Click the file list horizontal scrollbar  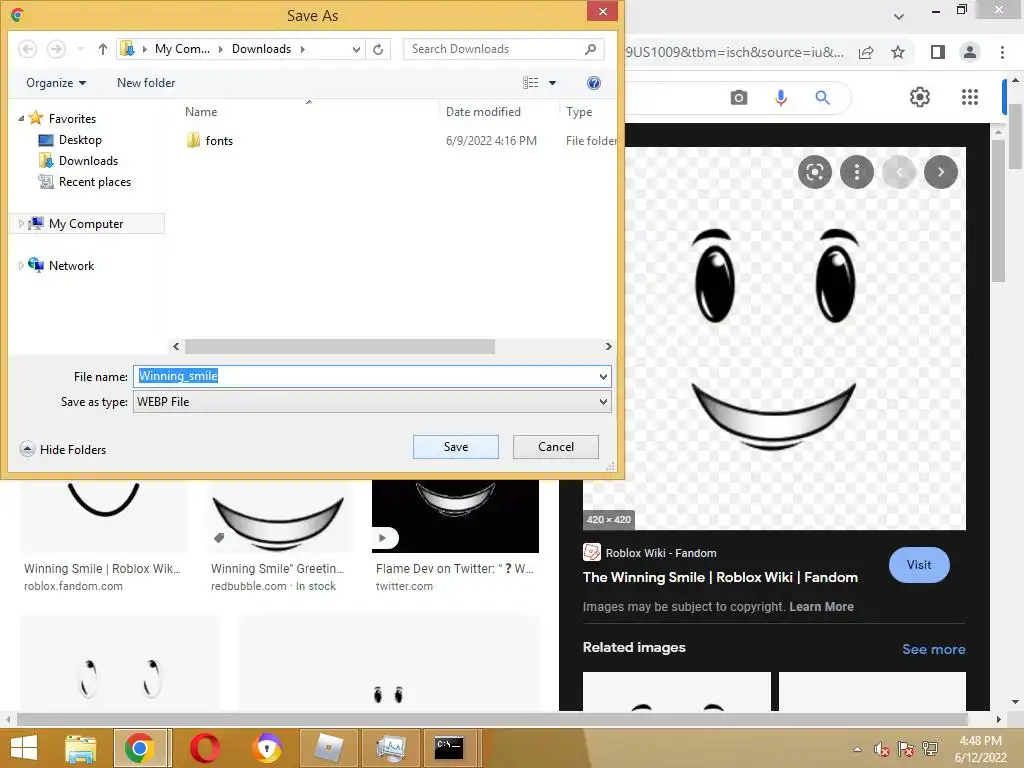click(x=340, y=346)
